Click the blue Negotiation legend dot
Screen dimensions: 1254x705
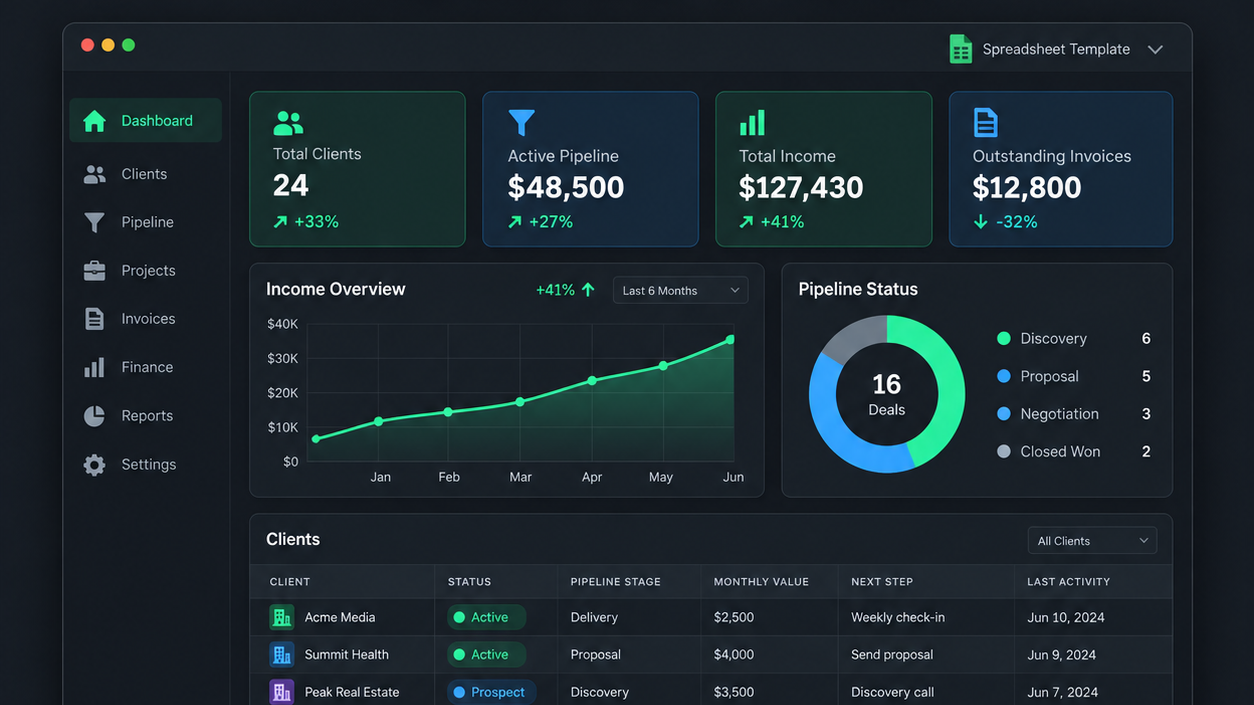click(1004, 414)
